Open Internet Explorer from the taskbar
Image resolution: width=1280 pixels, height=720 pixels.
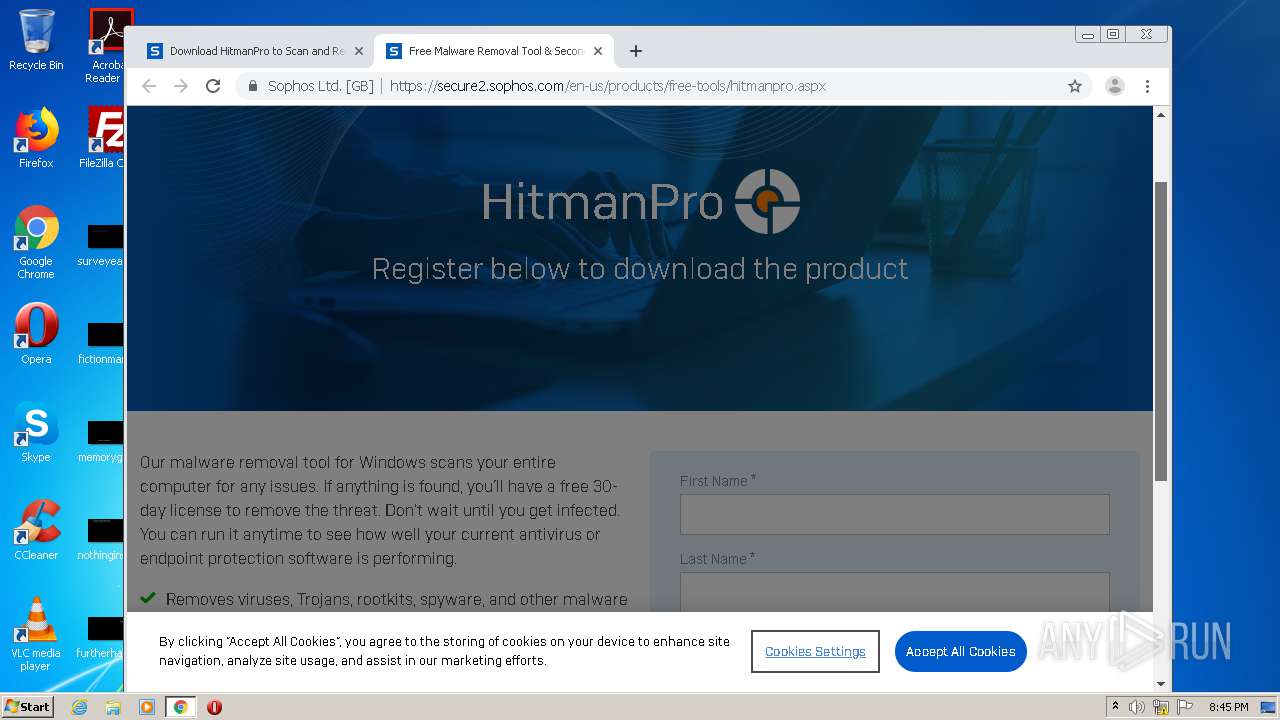79,707
